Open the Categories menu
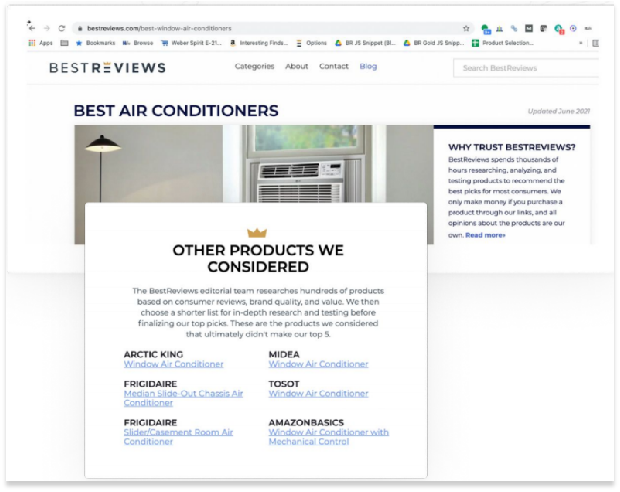 coord(254,67)
